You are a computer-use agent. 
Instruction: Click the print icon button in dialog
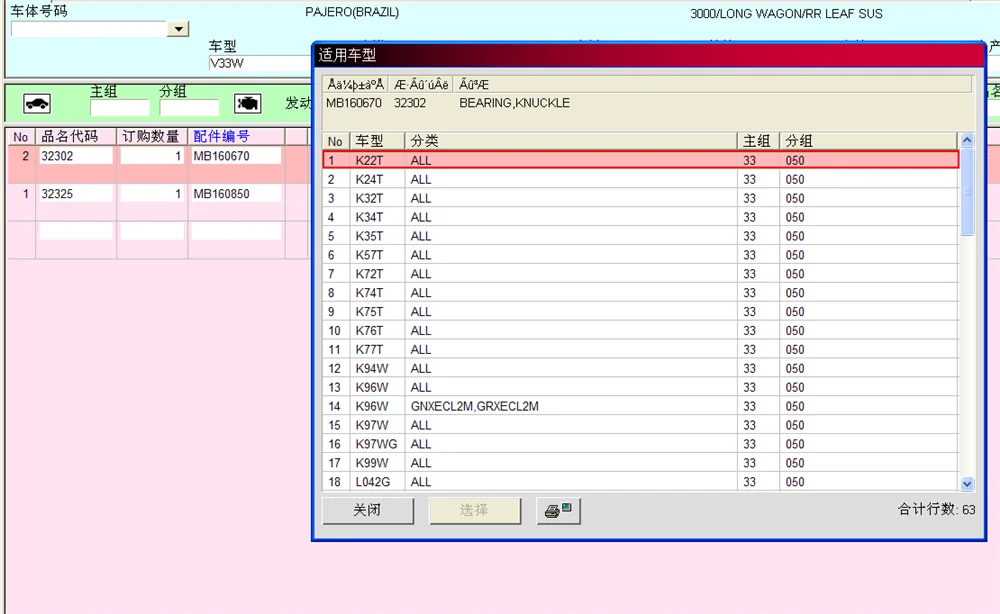pyautogui.click(x=558, y=511)
